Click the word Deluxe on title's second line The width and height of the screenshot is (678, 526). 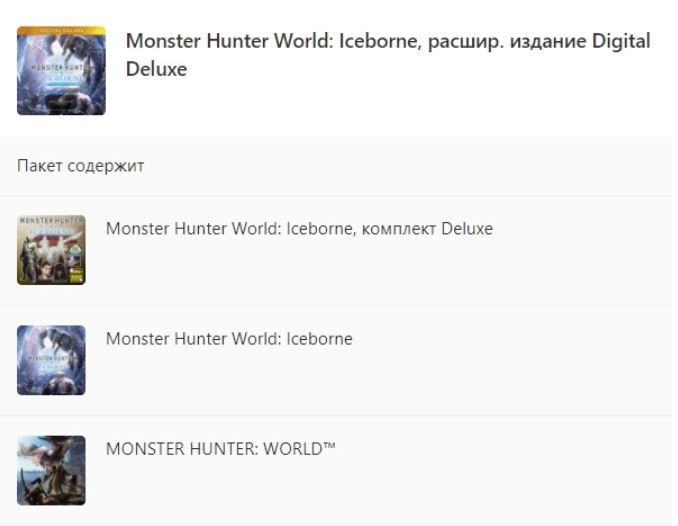157,69
